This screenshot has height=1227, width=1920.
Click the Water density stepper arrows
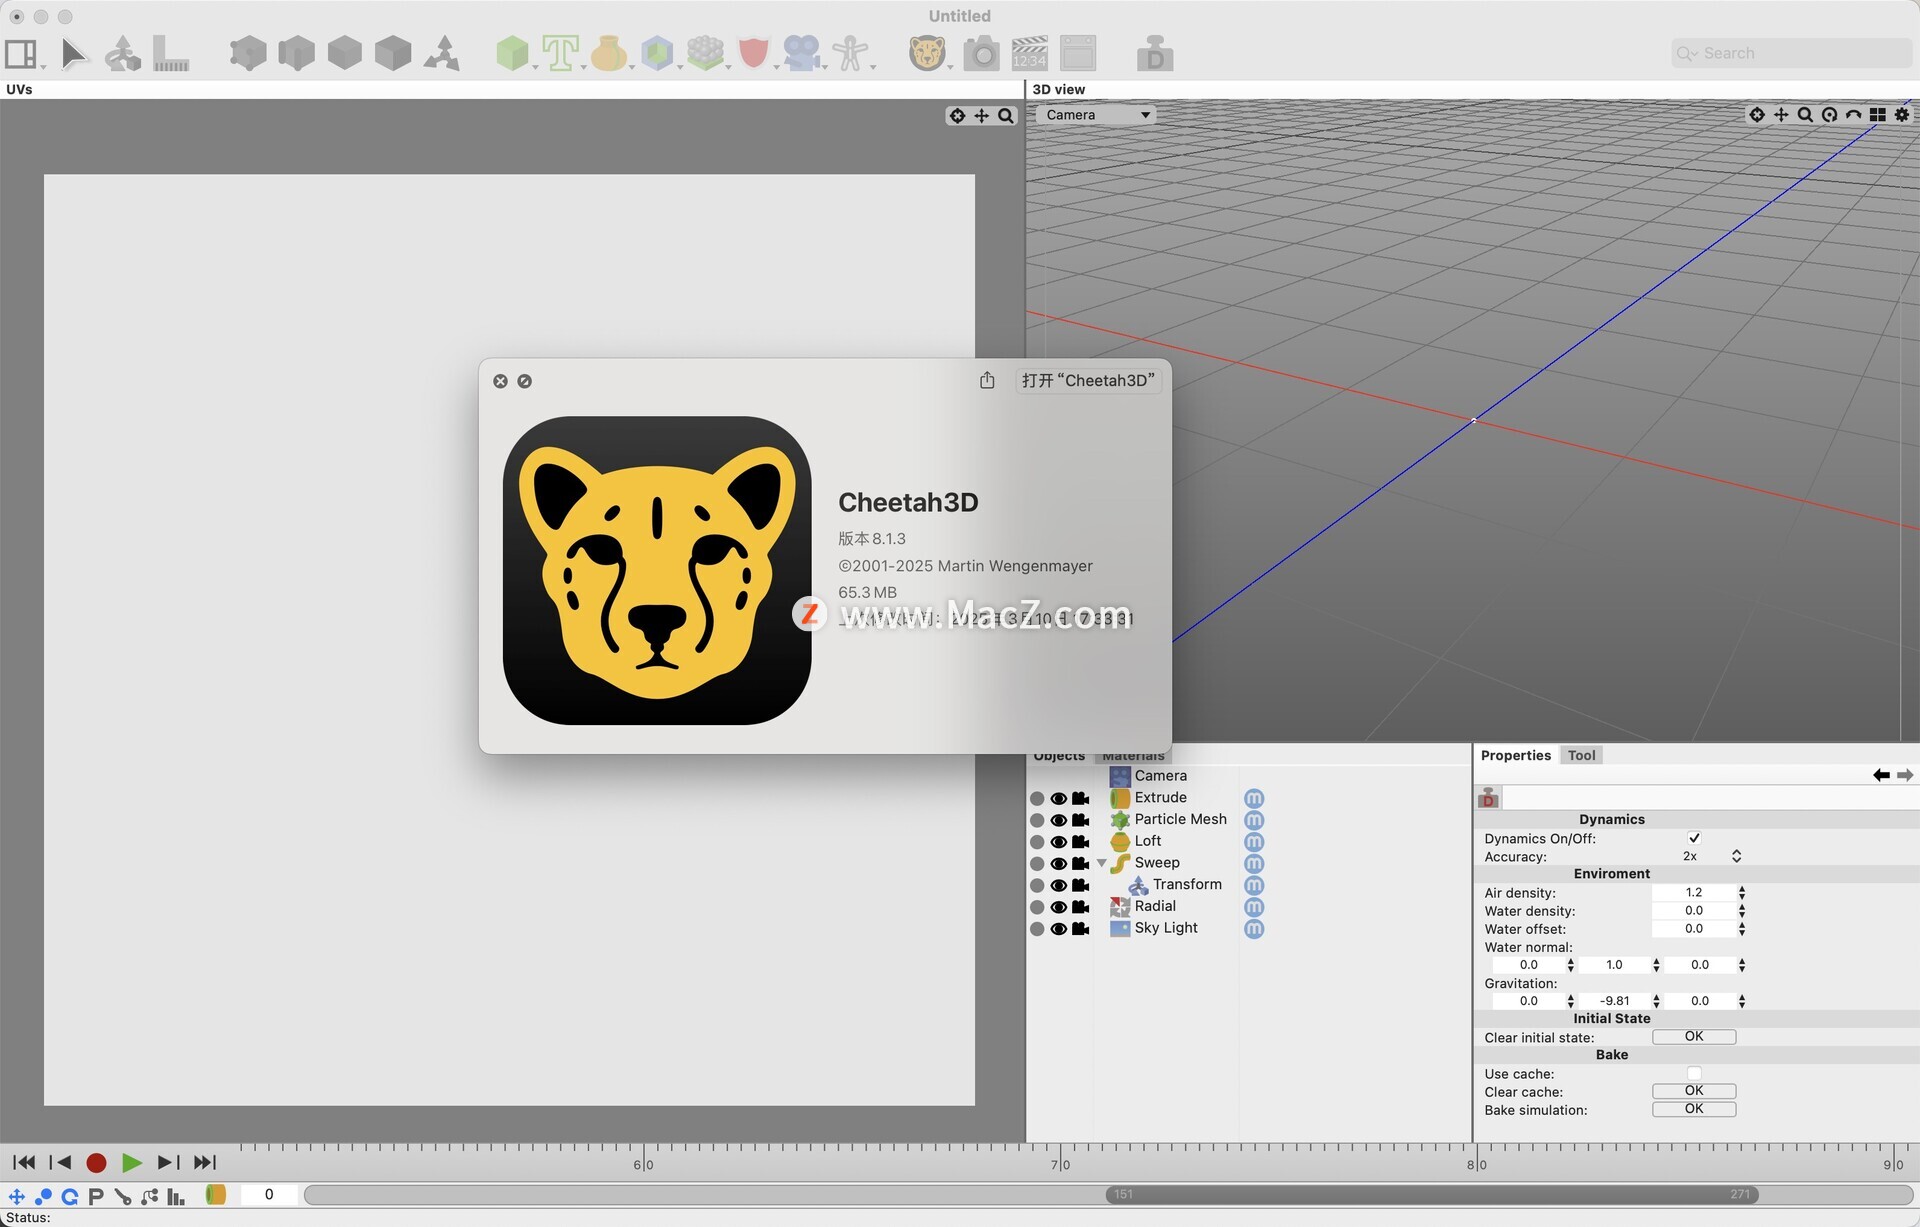click(1742, 910)
